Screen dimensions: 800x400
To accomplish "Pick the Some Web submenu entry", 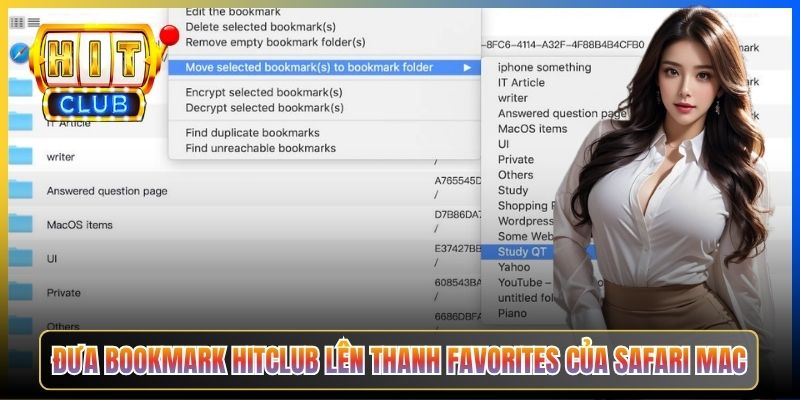I will point(526,236).
